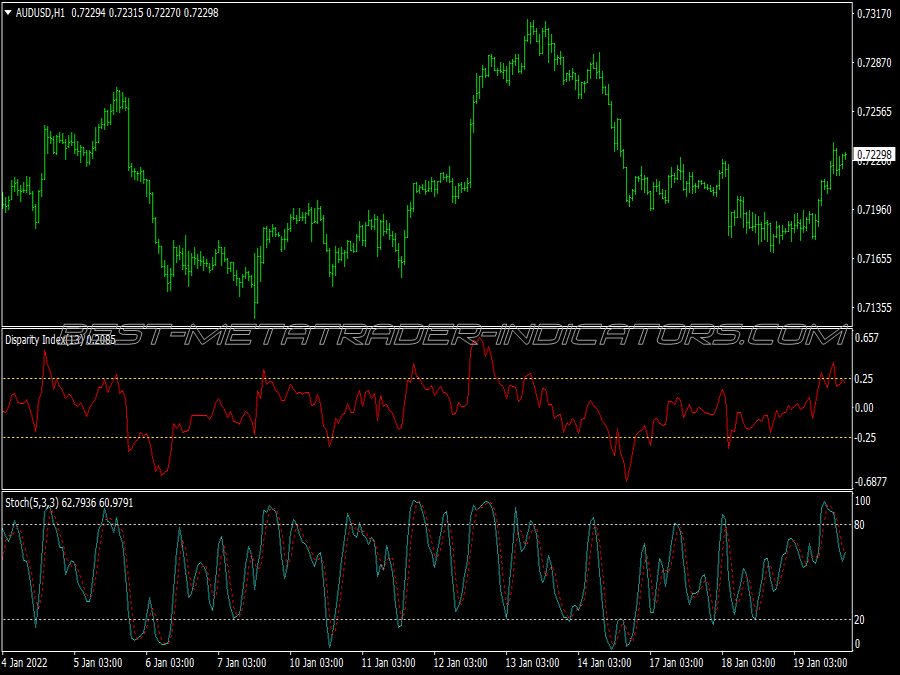The width and height of the screenshot is (900, 675).
Task: Click time axis label 7 Jan 03:00
Action: tap(242, 662)
